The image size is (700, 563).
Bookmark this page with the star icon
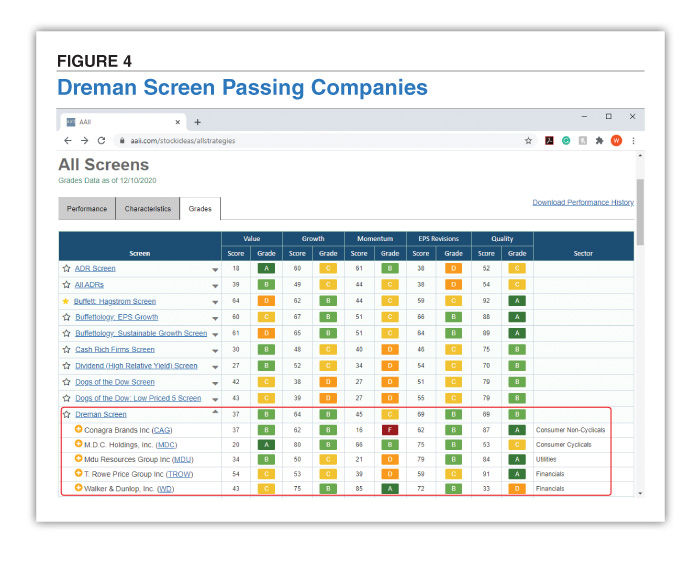528,141
